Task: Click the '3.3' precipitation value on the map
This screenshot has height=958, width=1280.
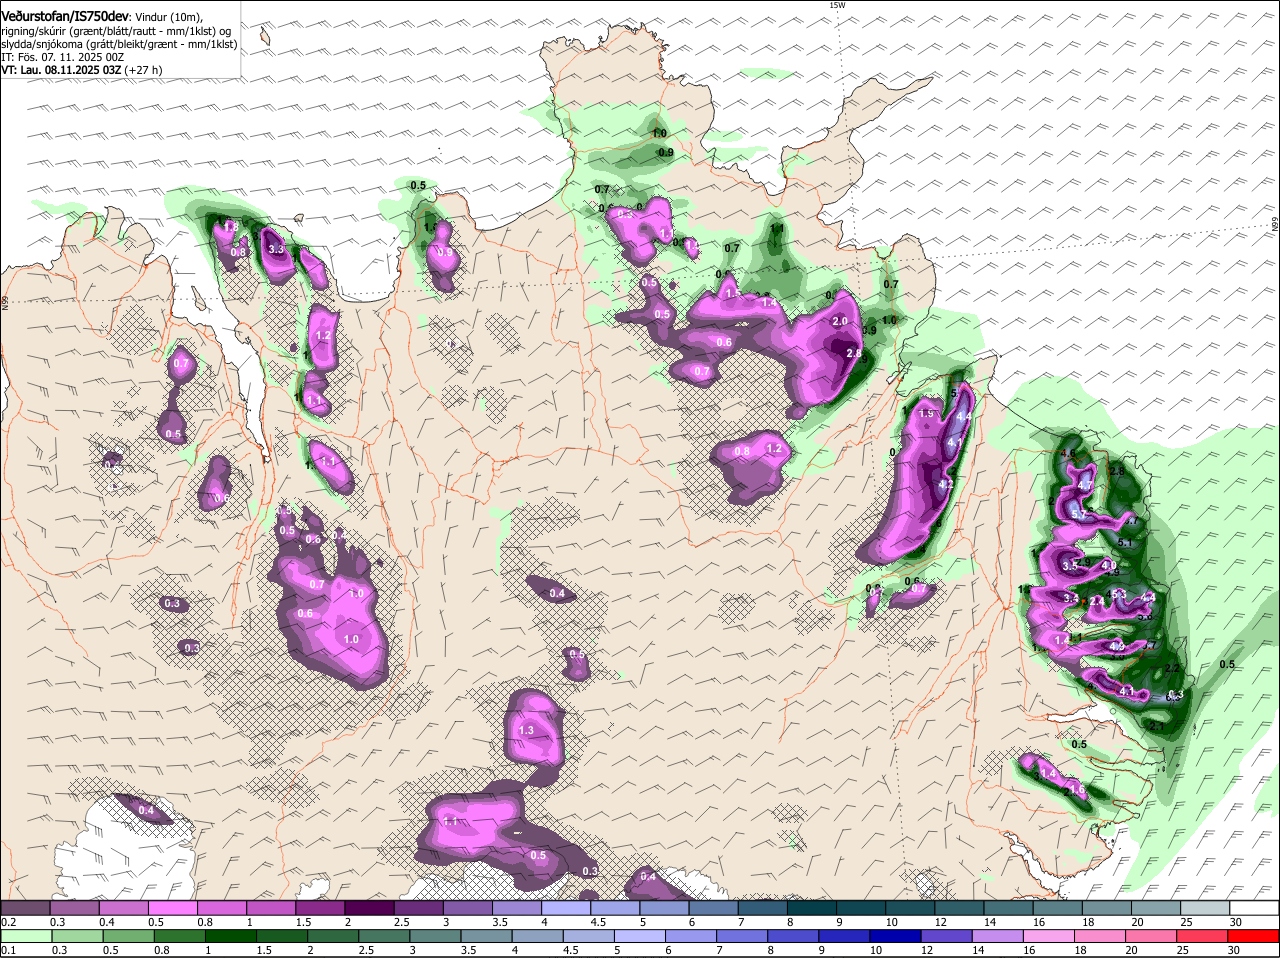Action: coord(277,249)
